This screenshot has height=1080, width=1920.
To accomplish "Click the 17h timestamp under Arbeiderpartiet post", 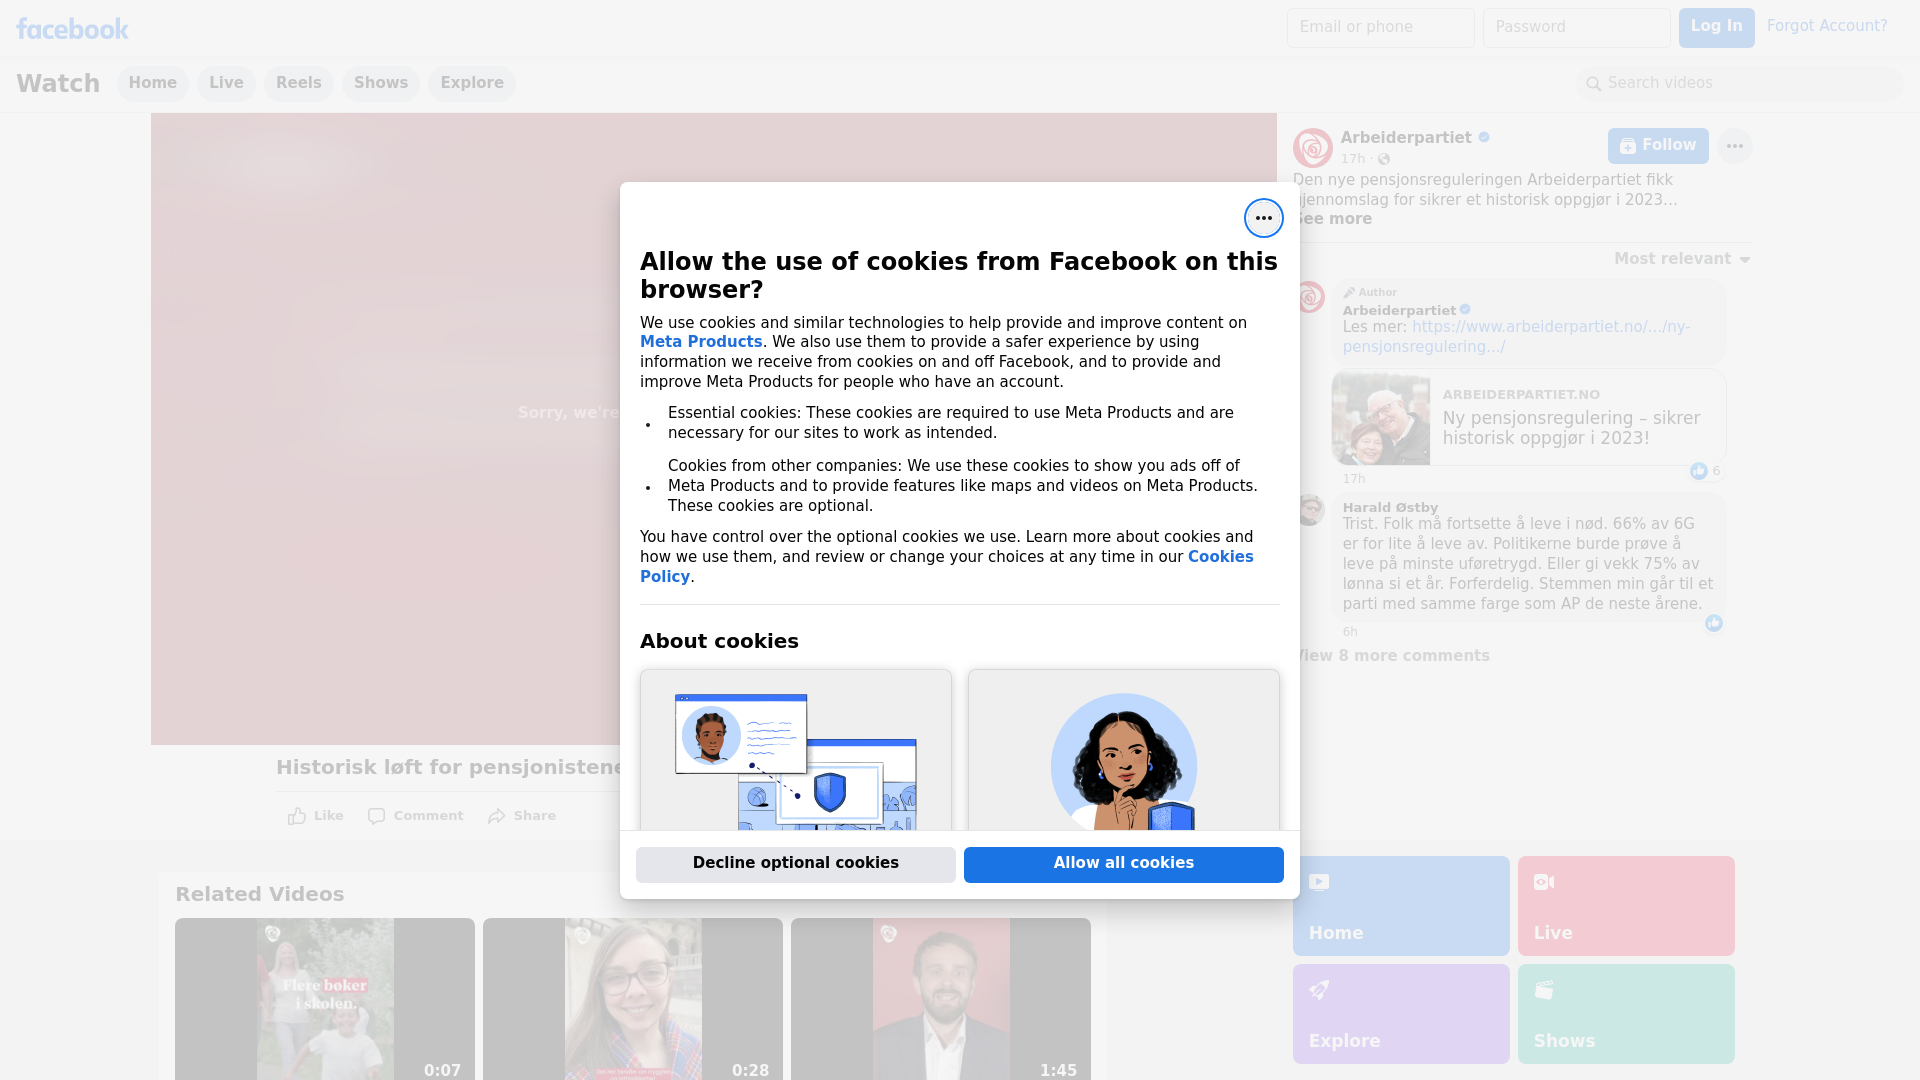I will point(1353,160).
